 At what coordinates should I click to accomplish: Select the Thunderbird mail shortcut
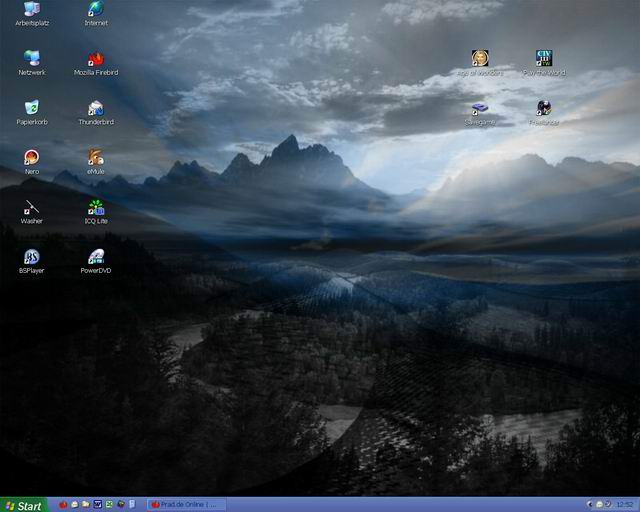click(x=96, y=107)
